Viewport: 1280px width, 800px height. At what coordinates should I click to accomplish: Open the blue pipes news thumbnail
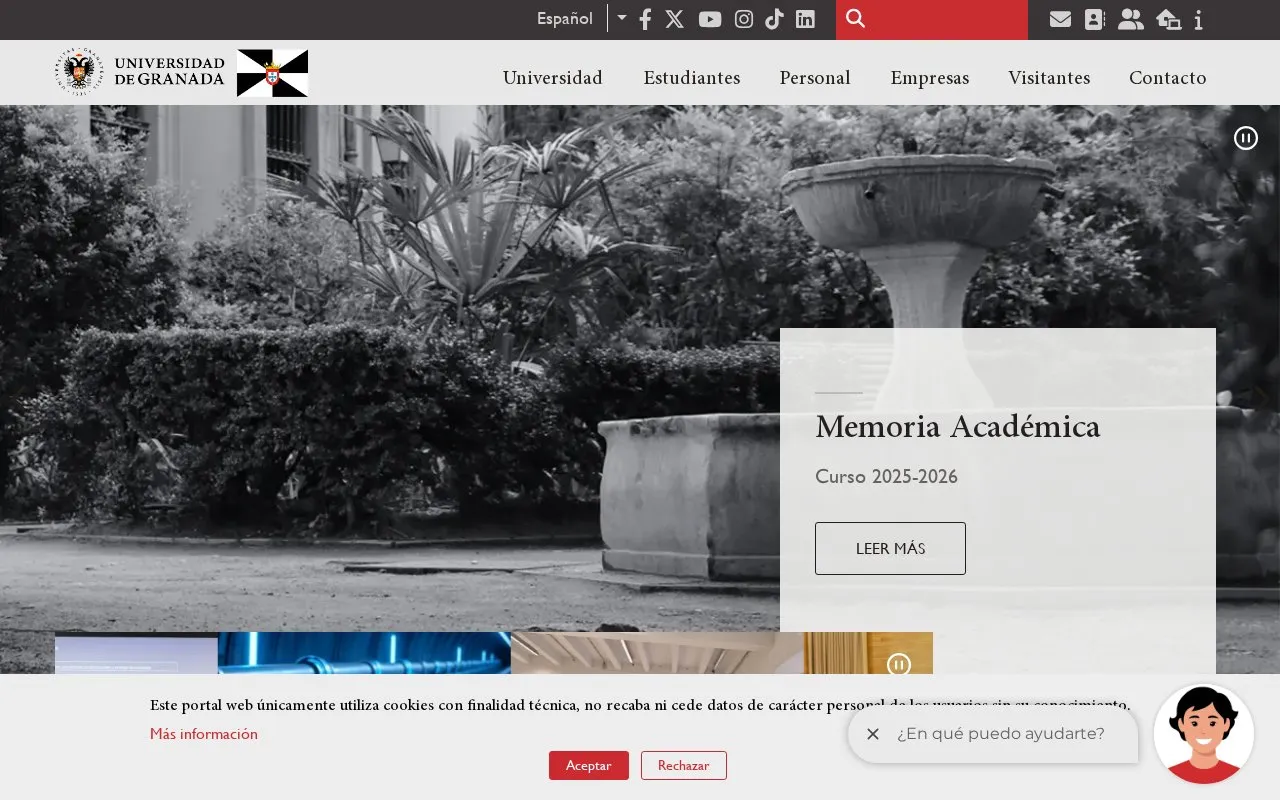coord(364,653)
